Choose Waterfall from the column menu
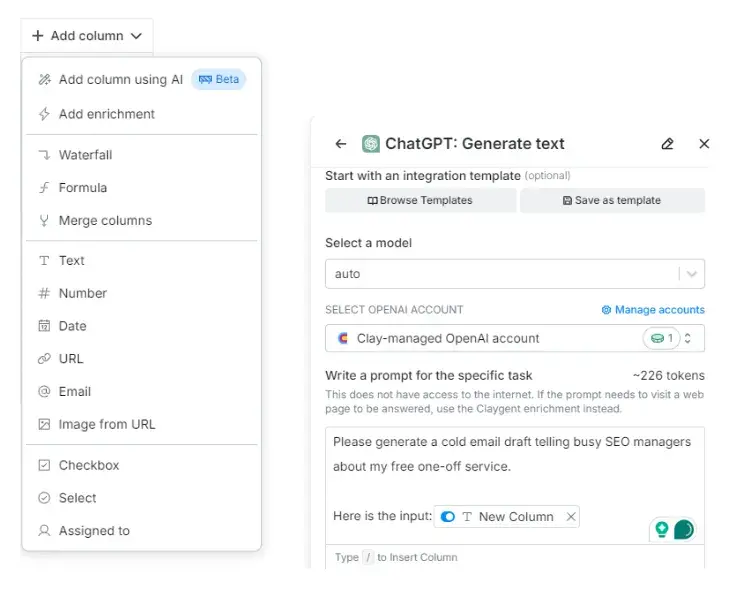 coord(85,155)
